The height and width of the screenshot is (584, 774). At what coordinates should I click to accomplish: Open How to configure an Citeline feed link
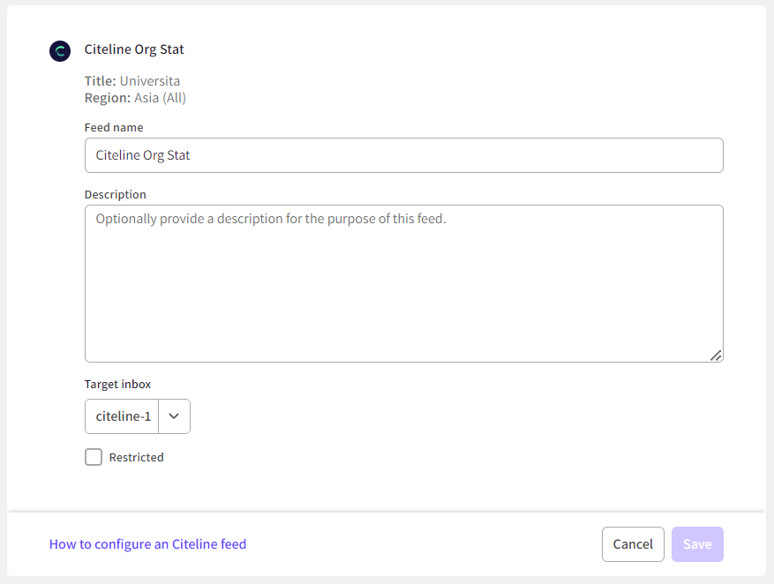(x=148, y=544)
